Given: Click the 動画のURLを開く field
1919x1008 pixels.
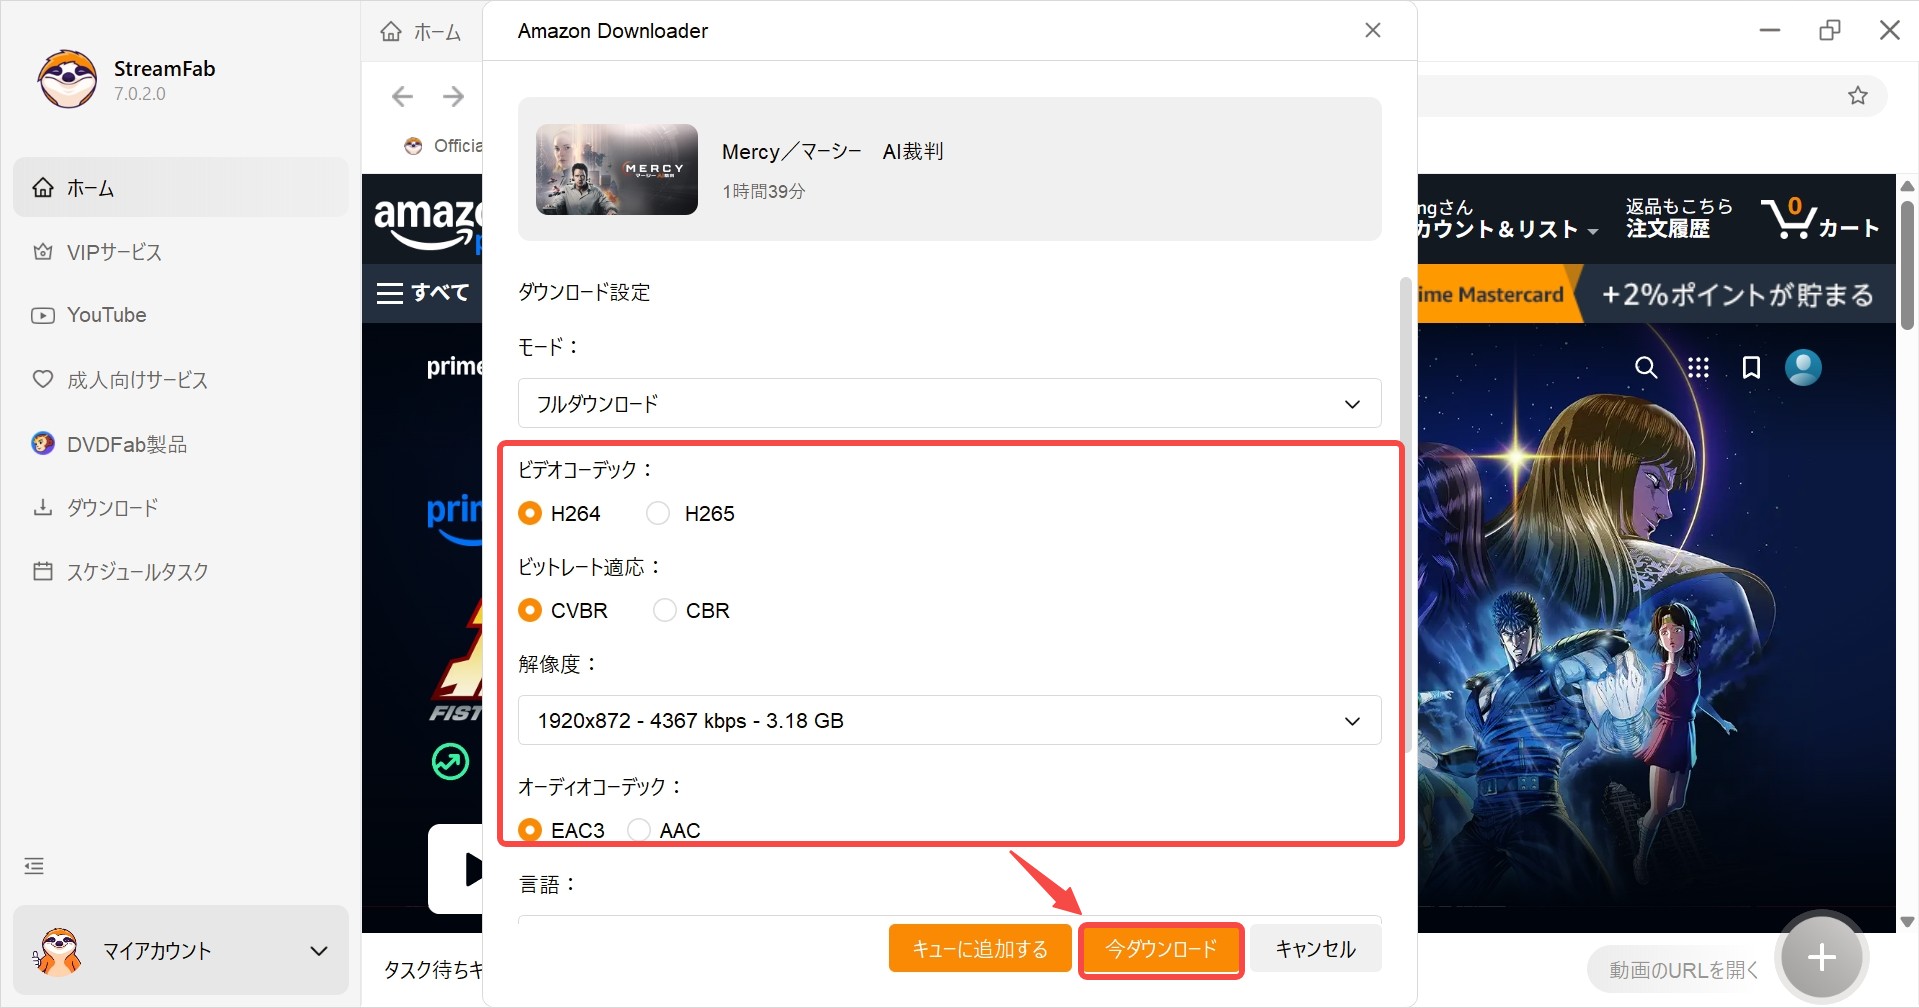Looking at the screenshot, I should coord(1683,970).
